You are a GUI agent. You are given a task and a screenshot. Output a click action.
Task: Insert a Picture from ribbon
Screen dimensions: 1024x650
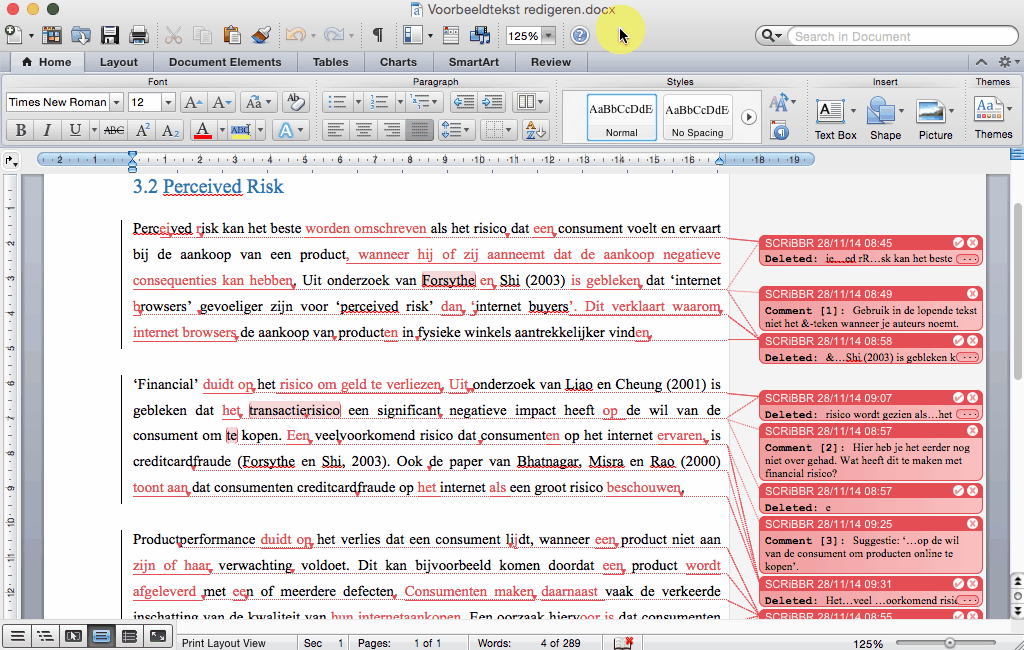coord(935,118)
